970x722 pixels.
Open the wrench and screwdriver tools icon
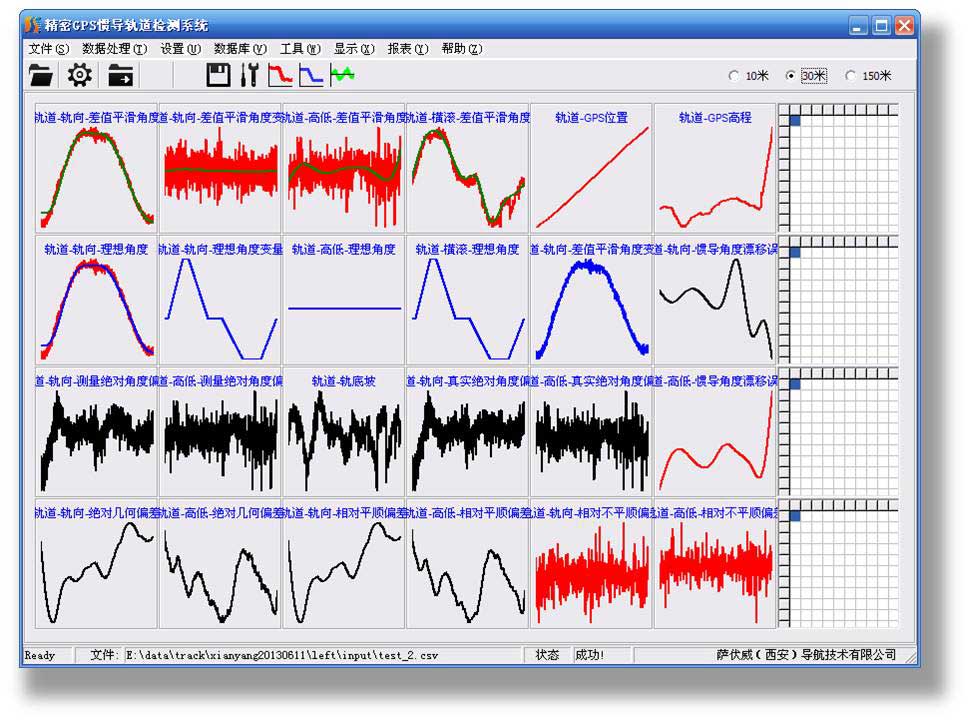249,75
